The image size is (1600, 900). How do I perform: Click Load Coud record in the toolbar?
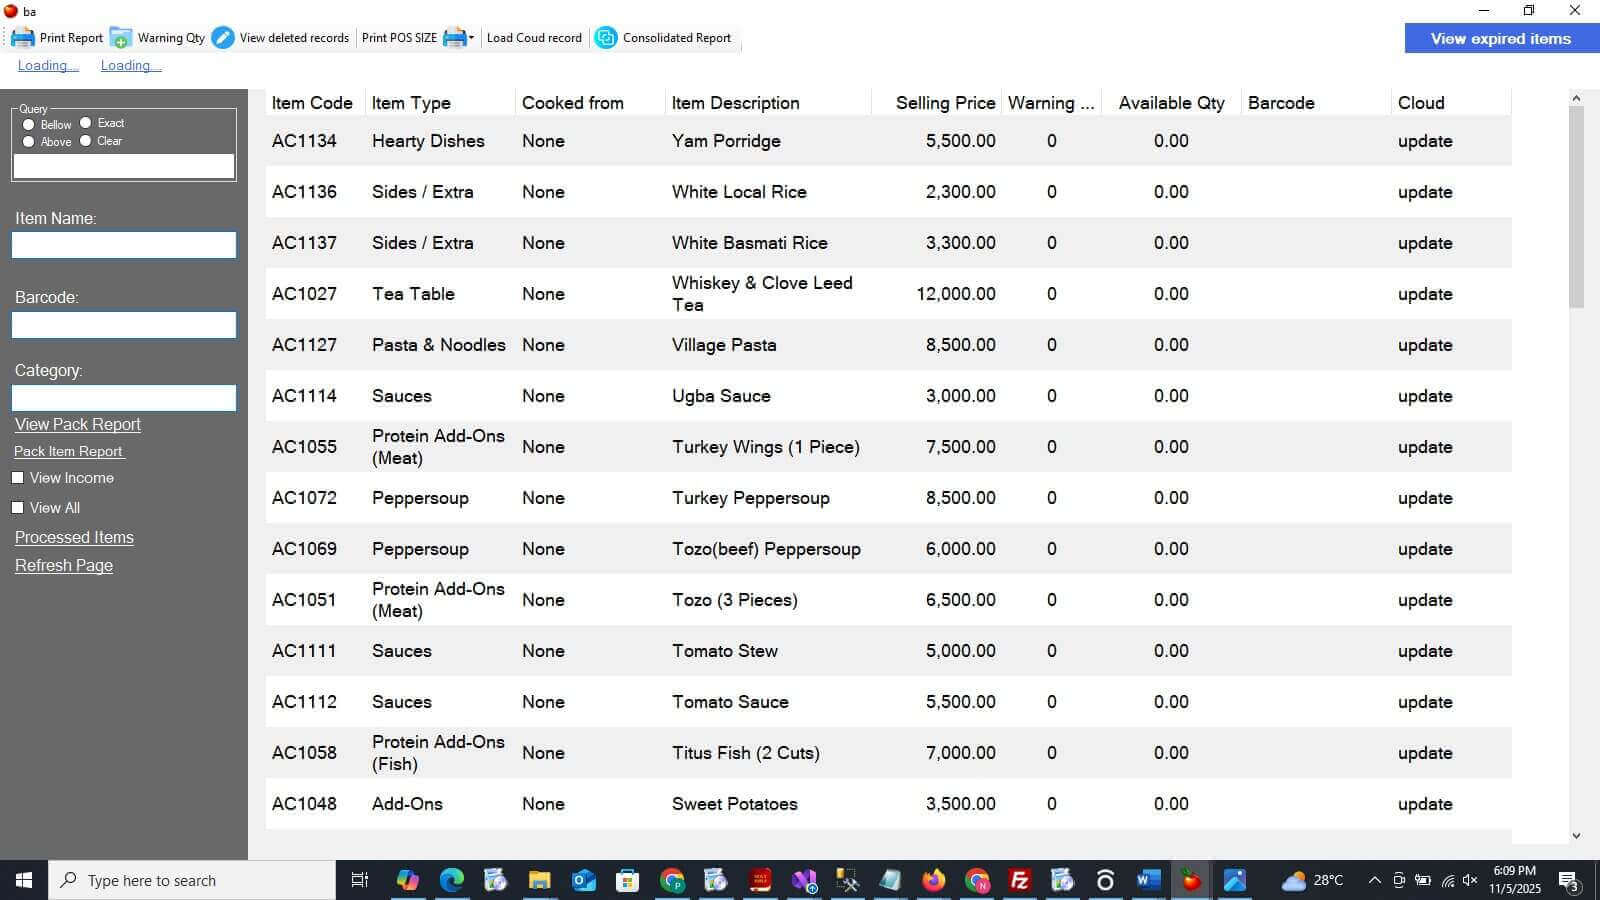pos(534,38)
